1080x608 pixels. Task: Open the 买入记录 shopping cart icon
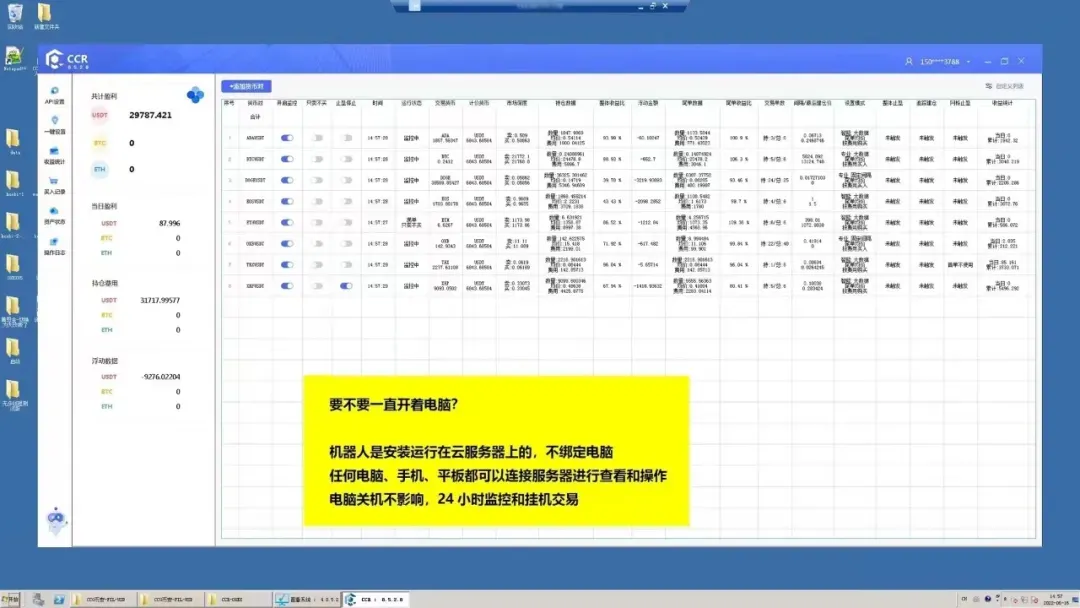pyautogui.click(x=54, y=185)
